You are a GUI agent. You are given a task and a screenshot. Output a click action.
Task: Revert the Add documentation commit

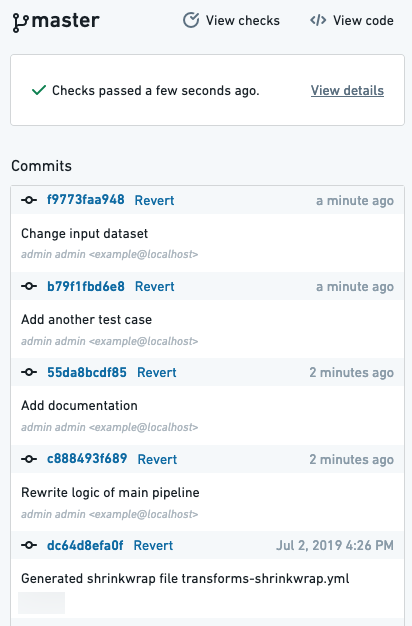pos(157,372)
